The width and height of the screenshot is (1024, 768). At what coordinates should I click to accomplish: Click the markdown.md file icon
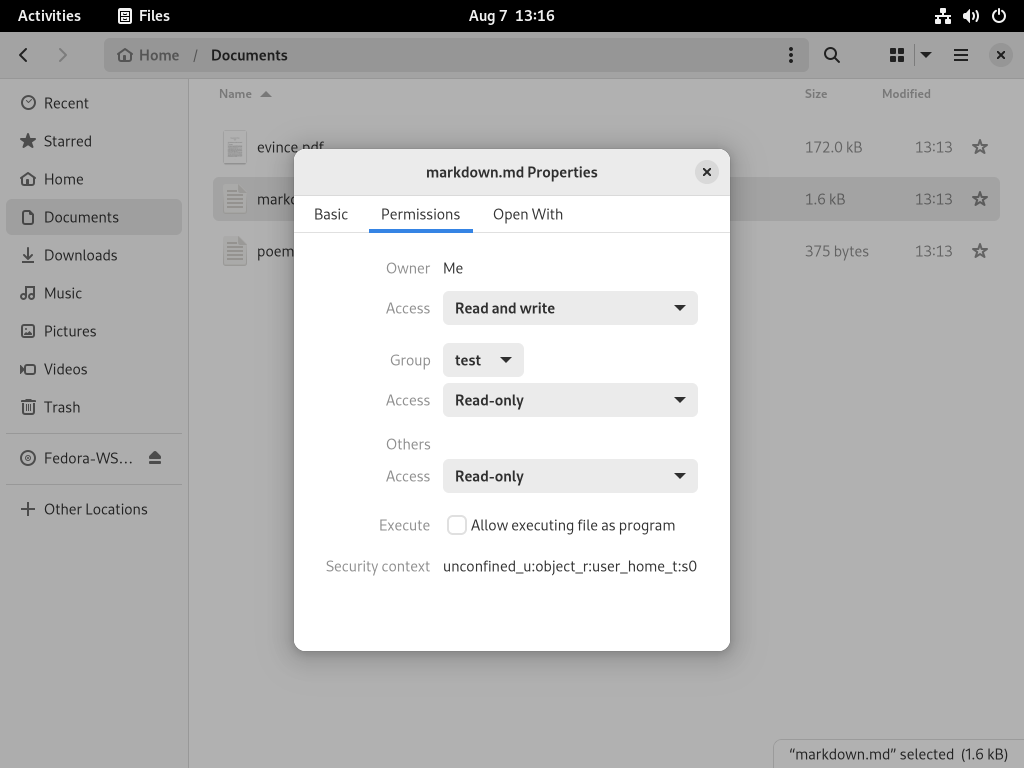[234, 199]
